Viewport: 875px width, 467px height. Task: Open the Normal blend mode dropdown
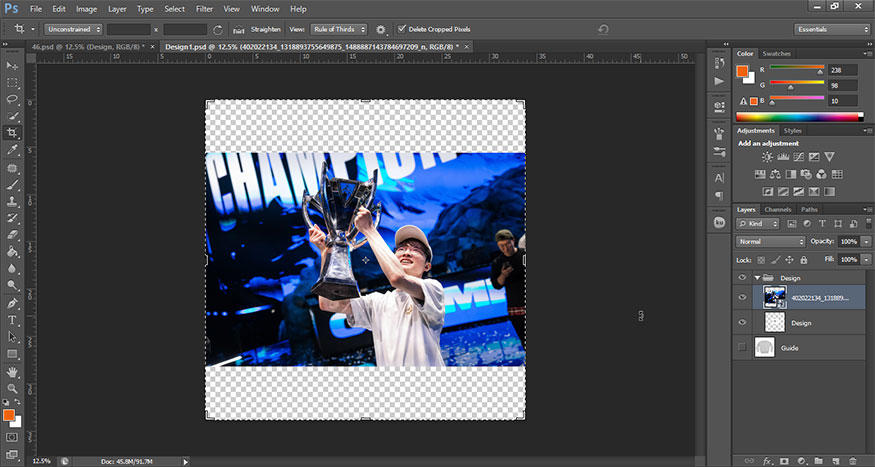pyautogui.click(x=771, y=242)
